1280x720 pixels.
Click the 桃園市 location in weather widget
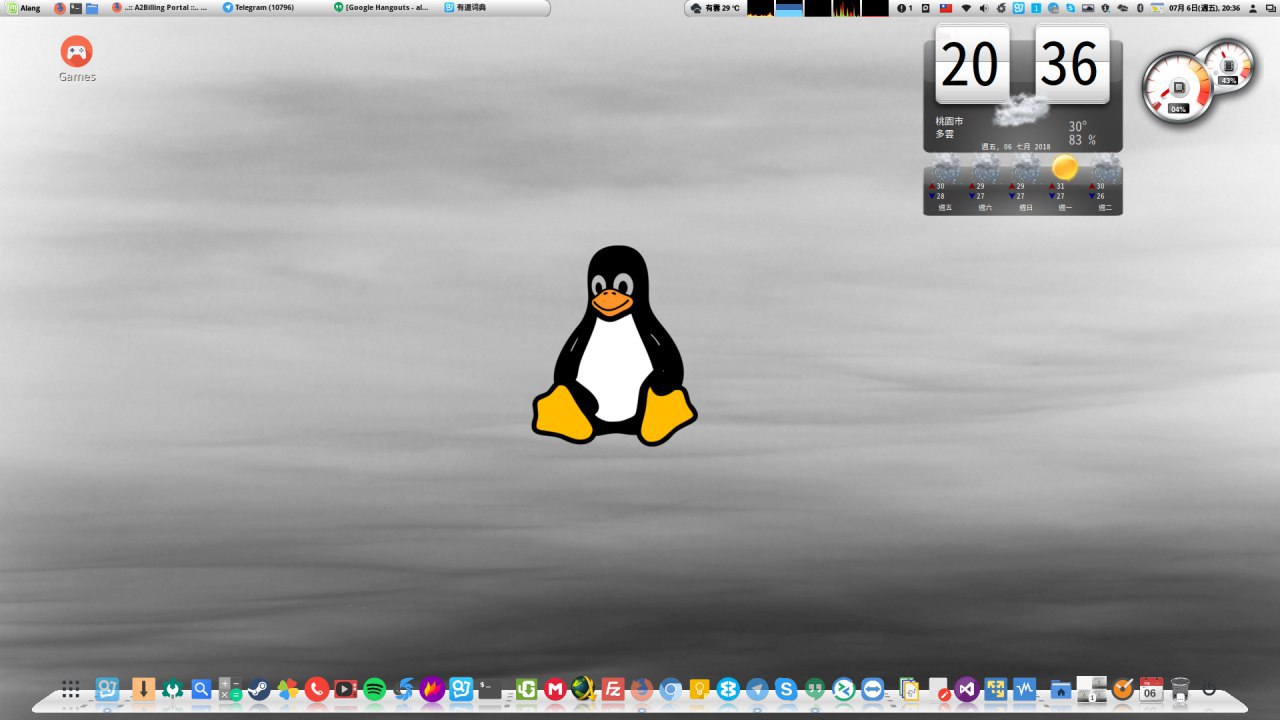click(x=949, y=121)
